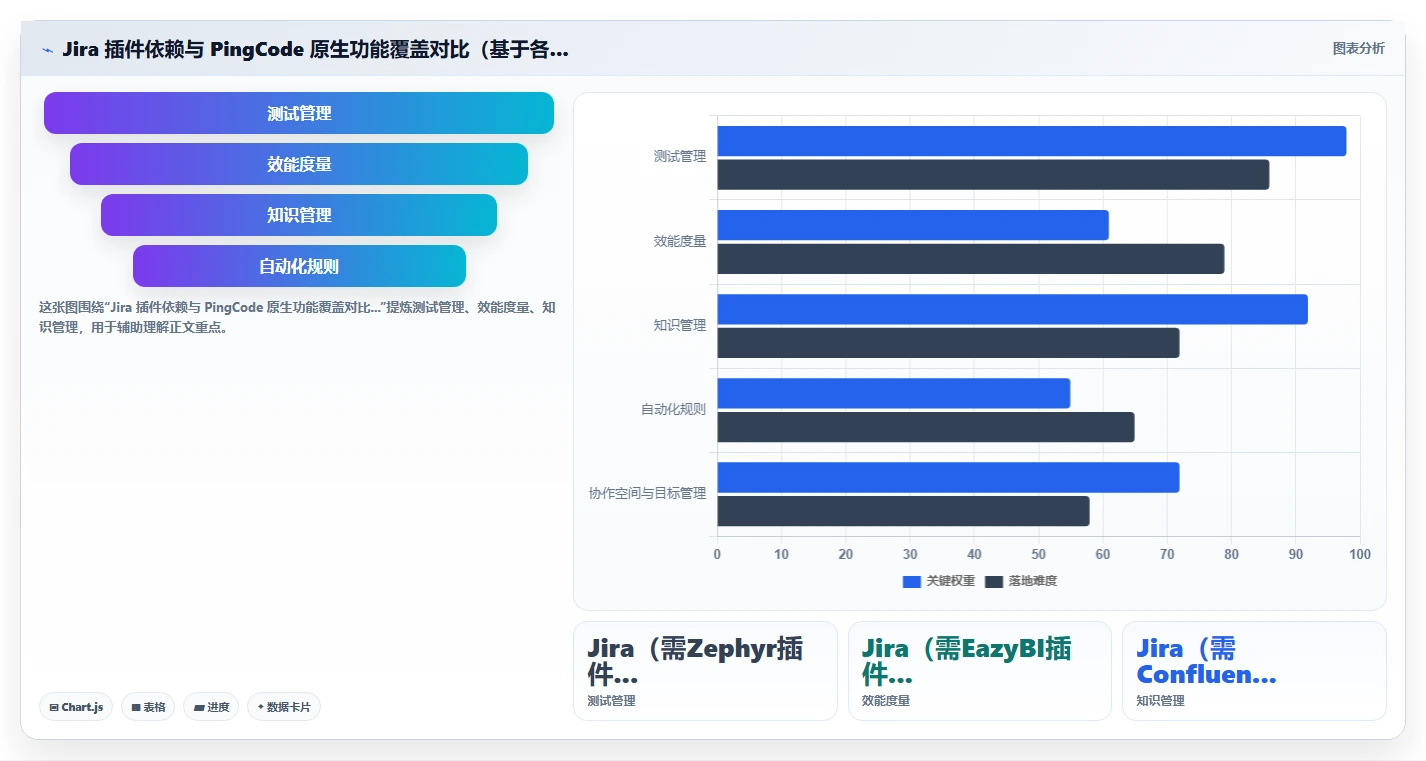Click the description paragraph under the funnel
The width and height of the screenshot is (1426, 761).
coord(297,317)
